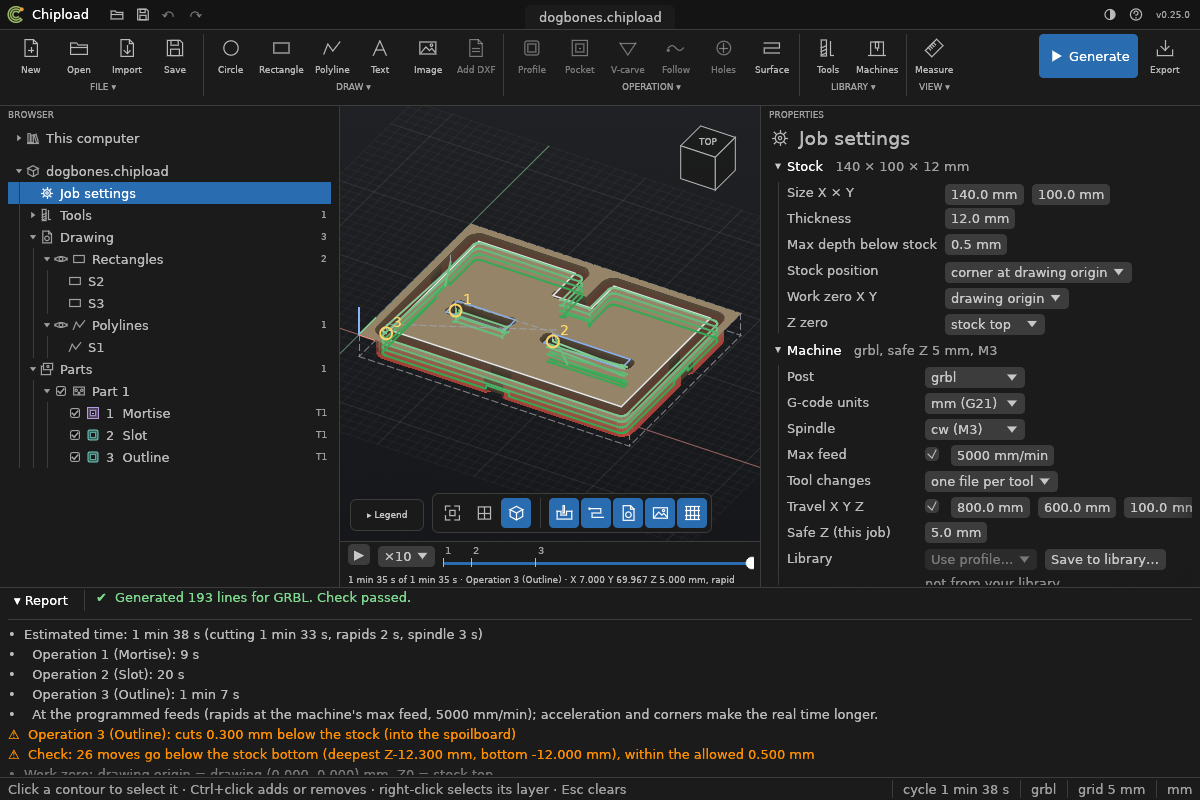Uncheck the 2 Slot operation checkbox
The width and height of the screenshot is (1200, 800).
75,435
